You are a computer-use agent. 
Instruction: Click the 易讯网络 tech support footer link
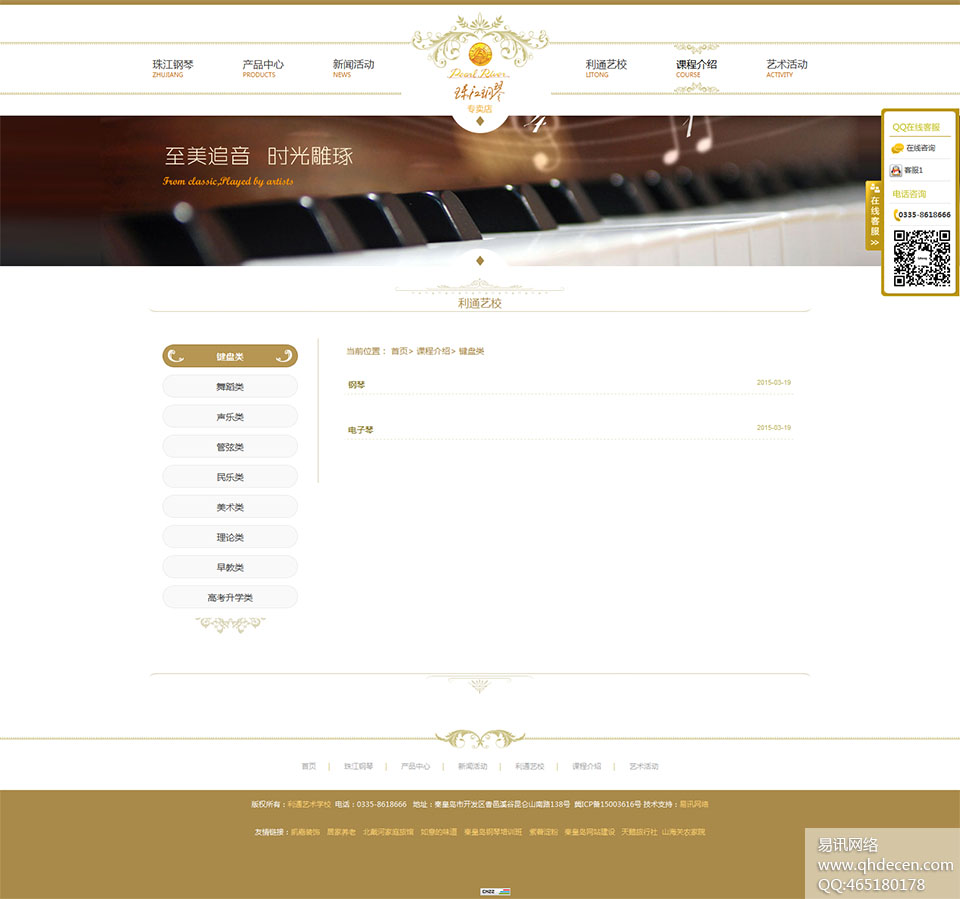pos(694,804)
